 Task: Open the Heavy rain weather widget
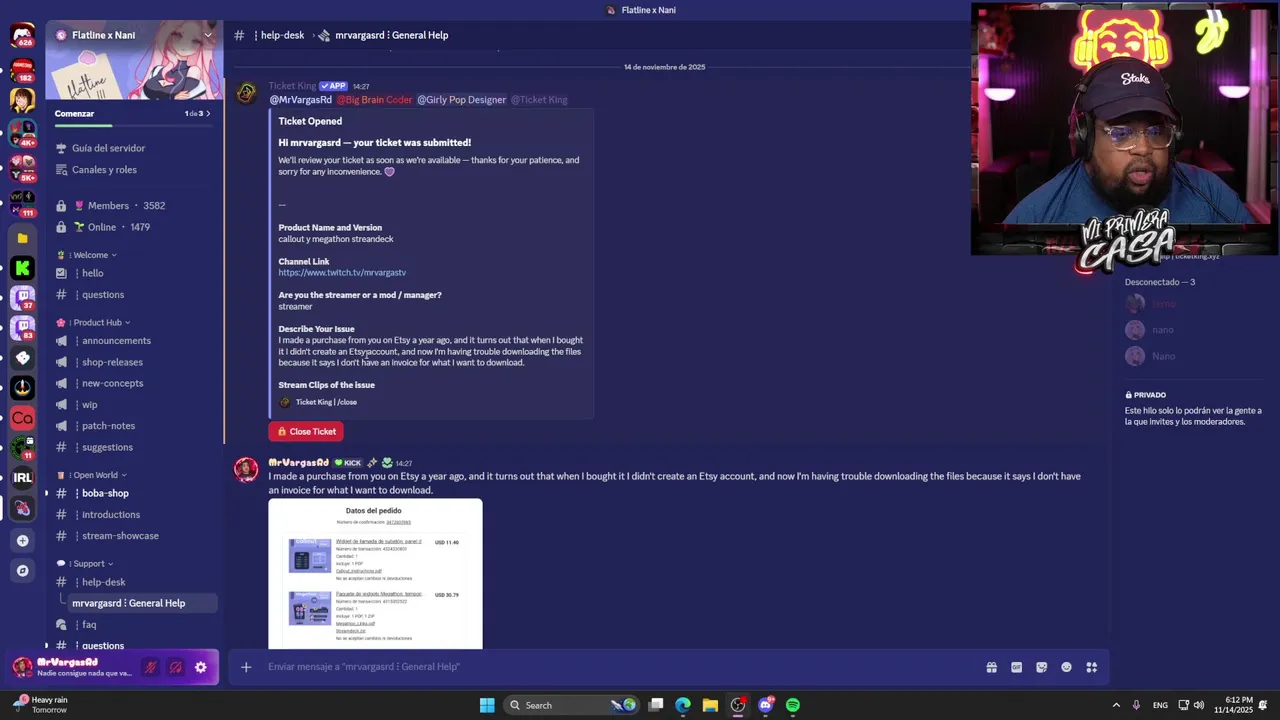(40, 705)
